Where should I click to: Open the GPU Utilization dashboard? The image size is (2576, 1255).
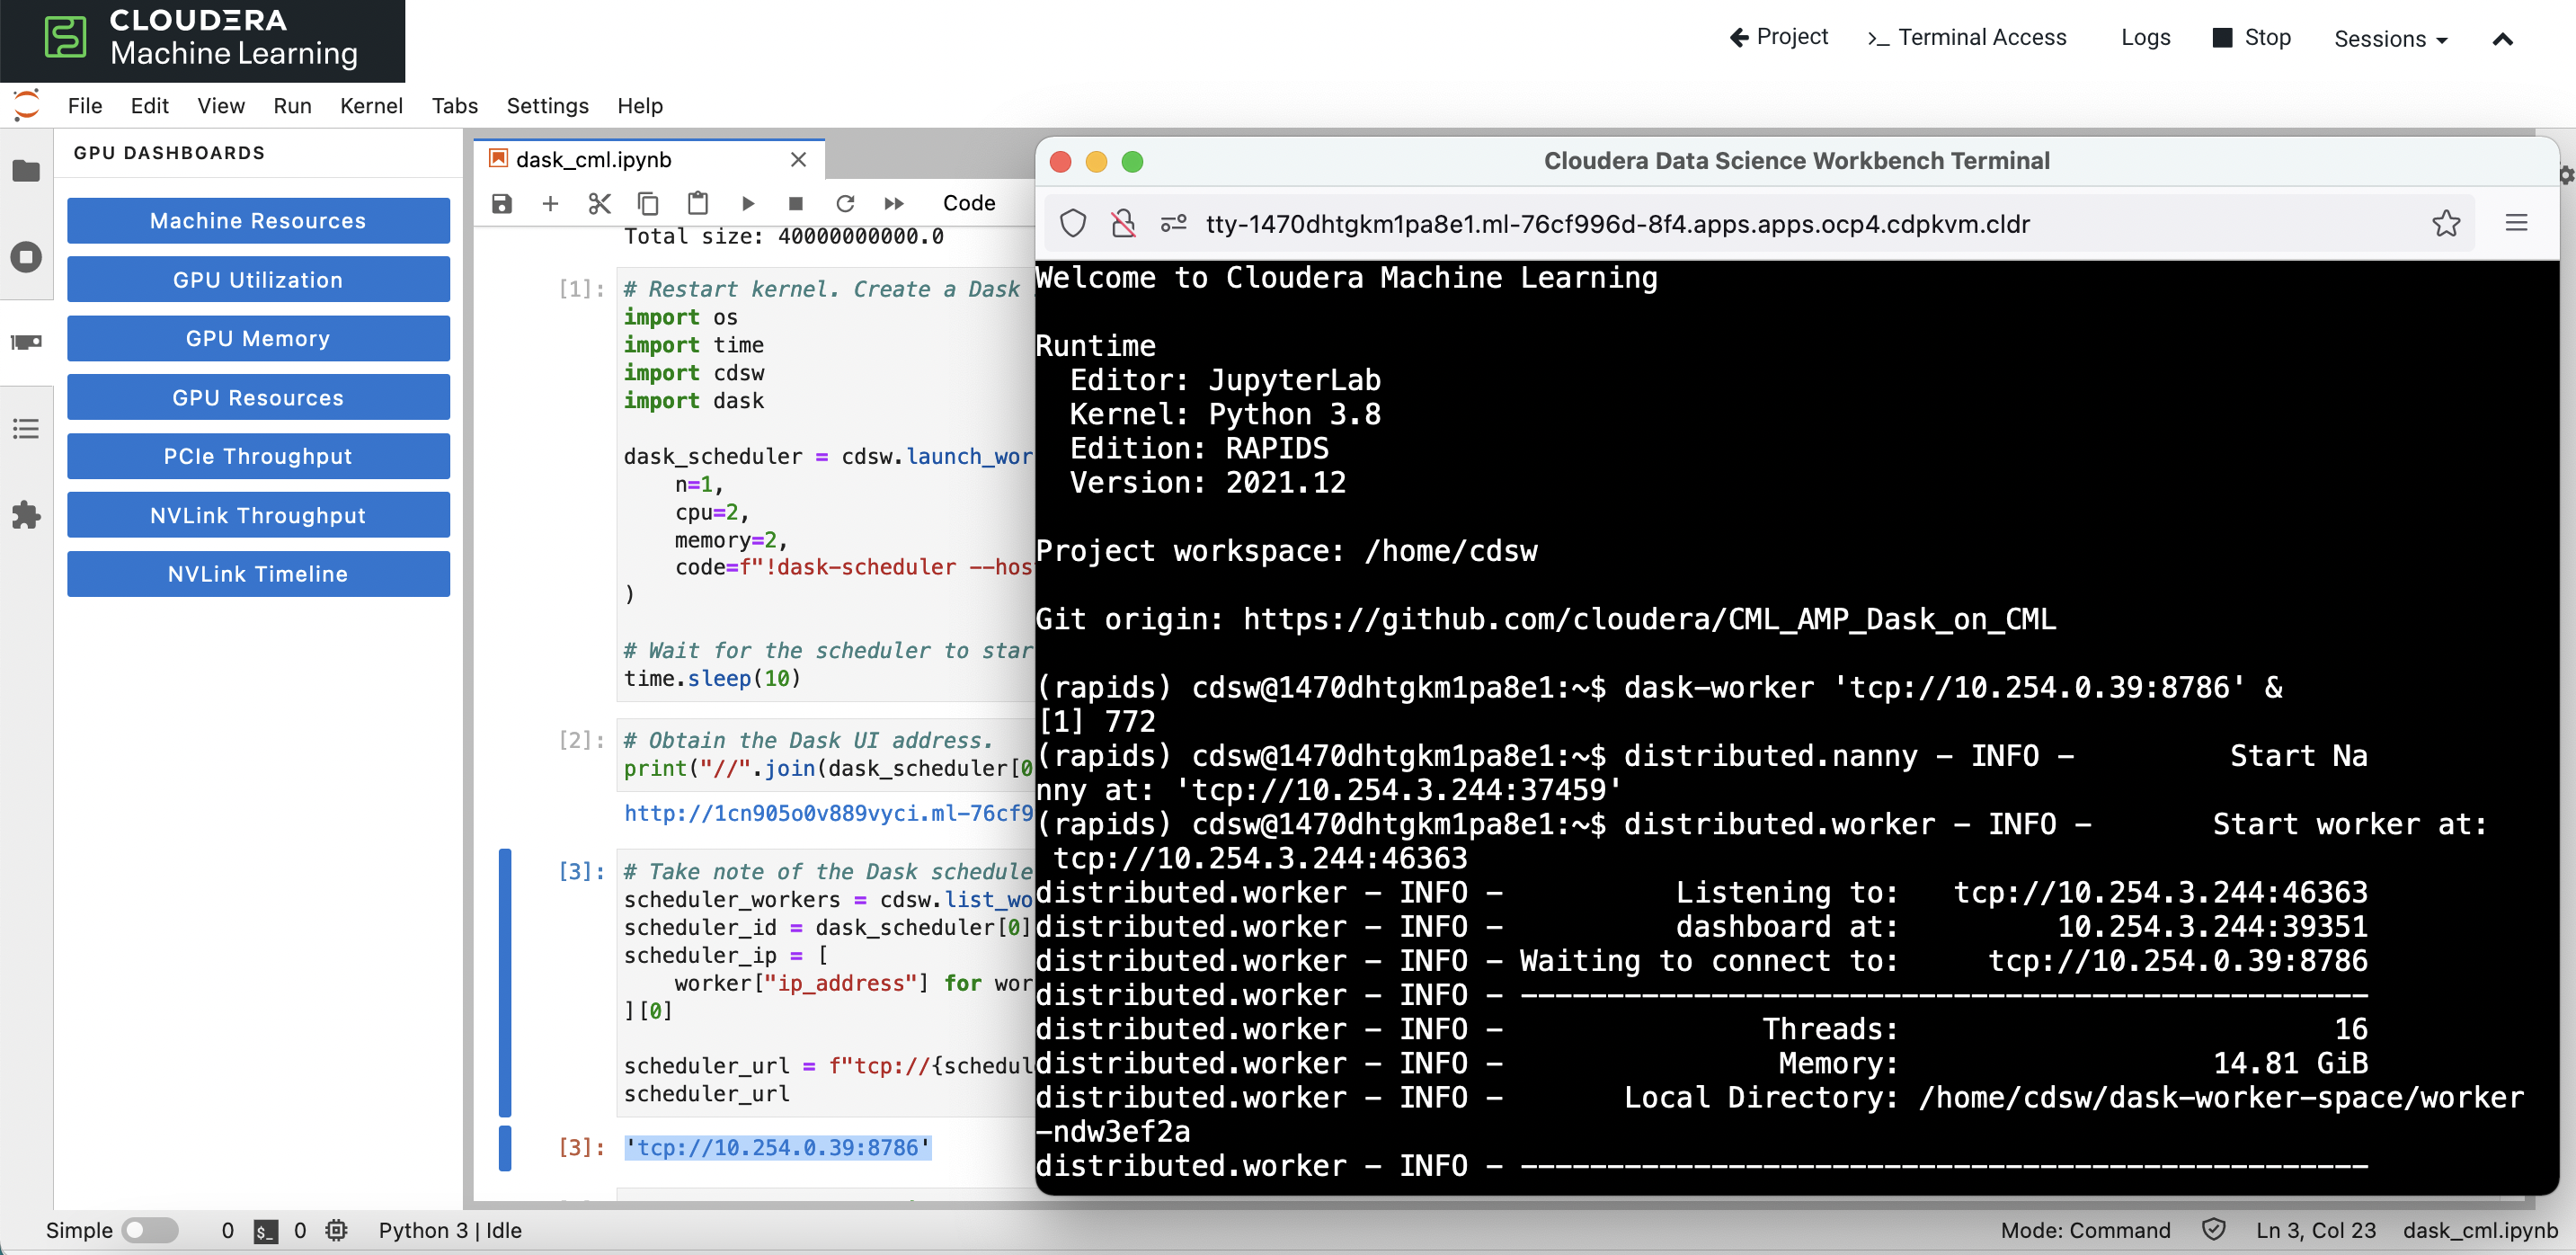coord(258,279)
